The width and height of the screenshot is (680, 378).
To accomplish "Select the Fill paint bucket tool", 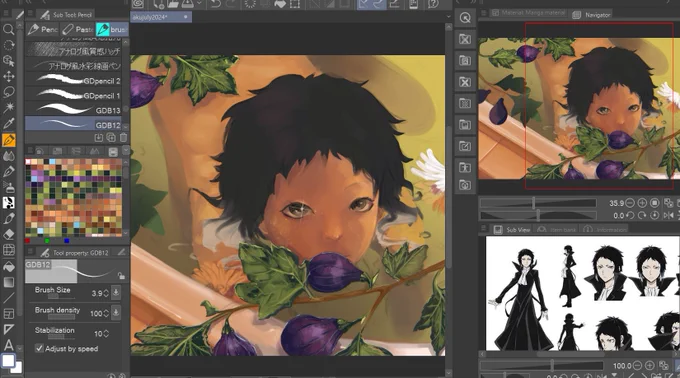I will pos(8,266).
